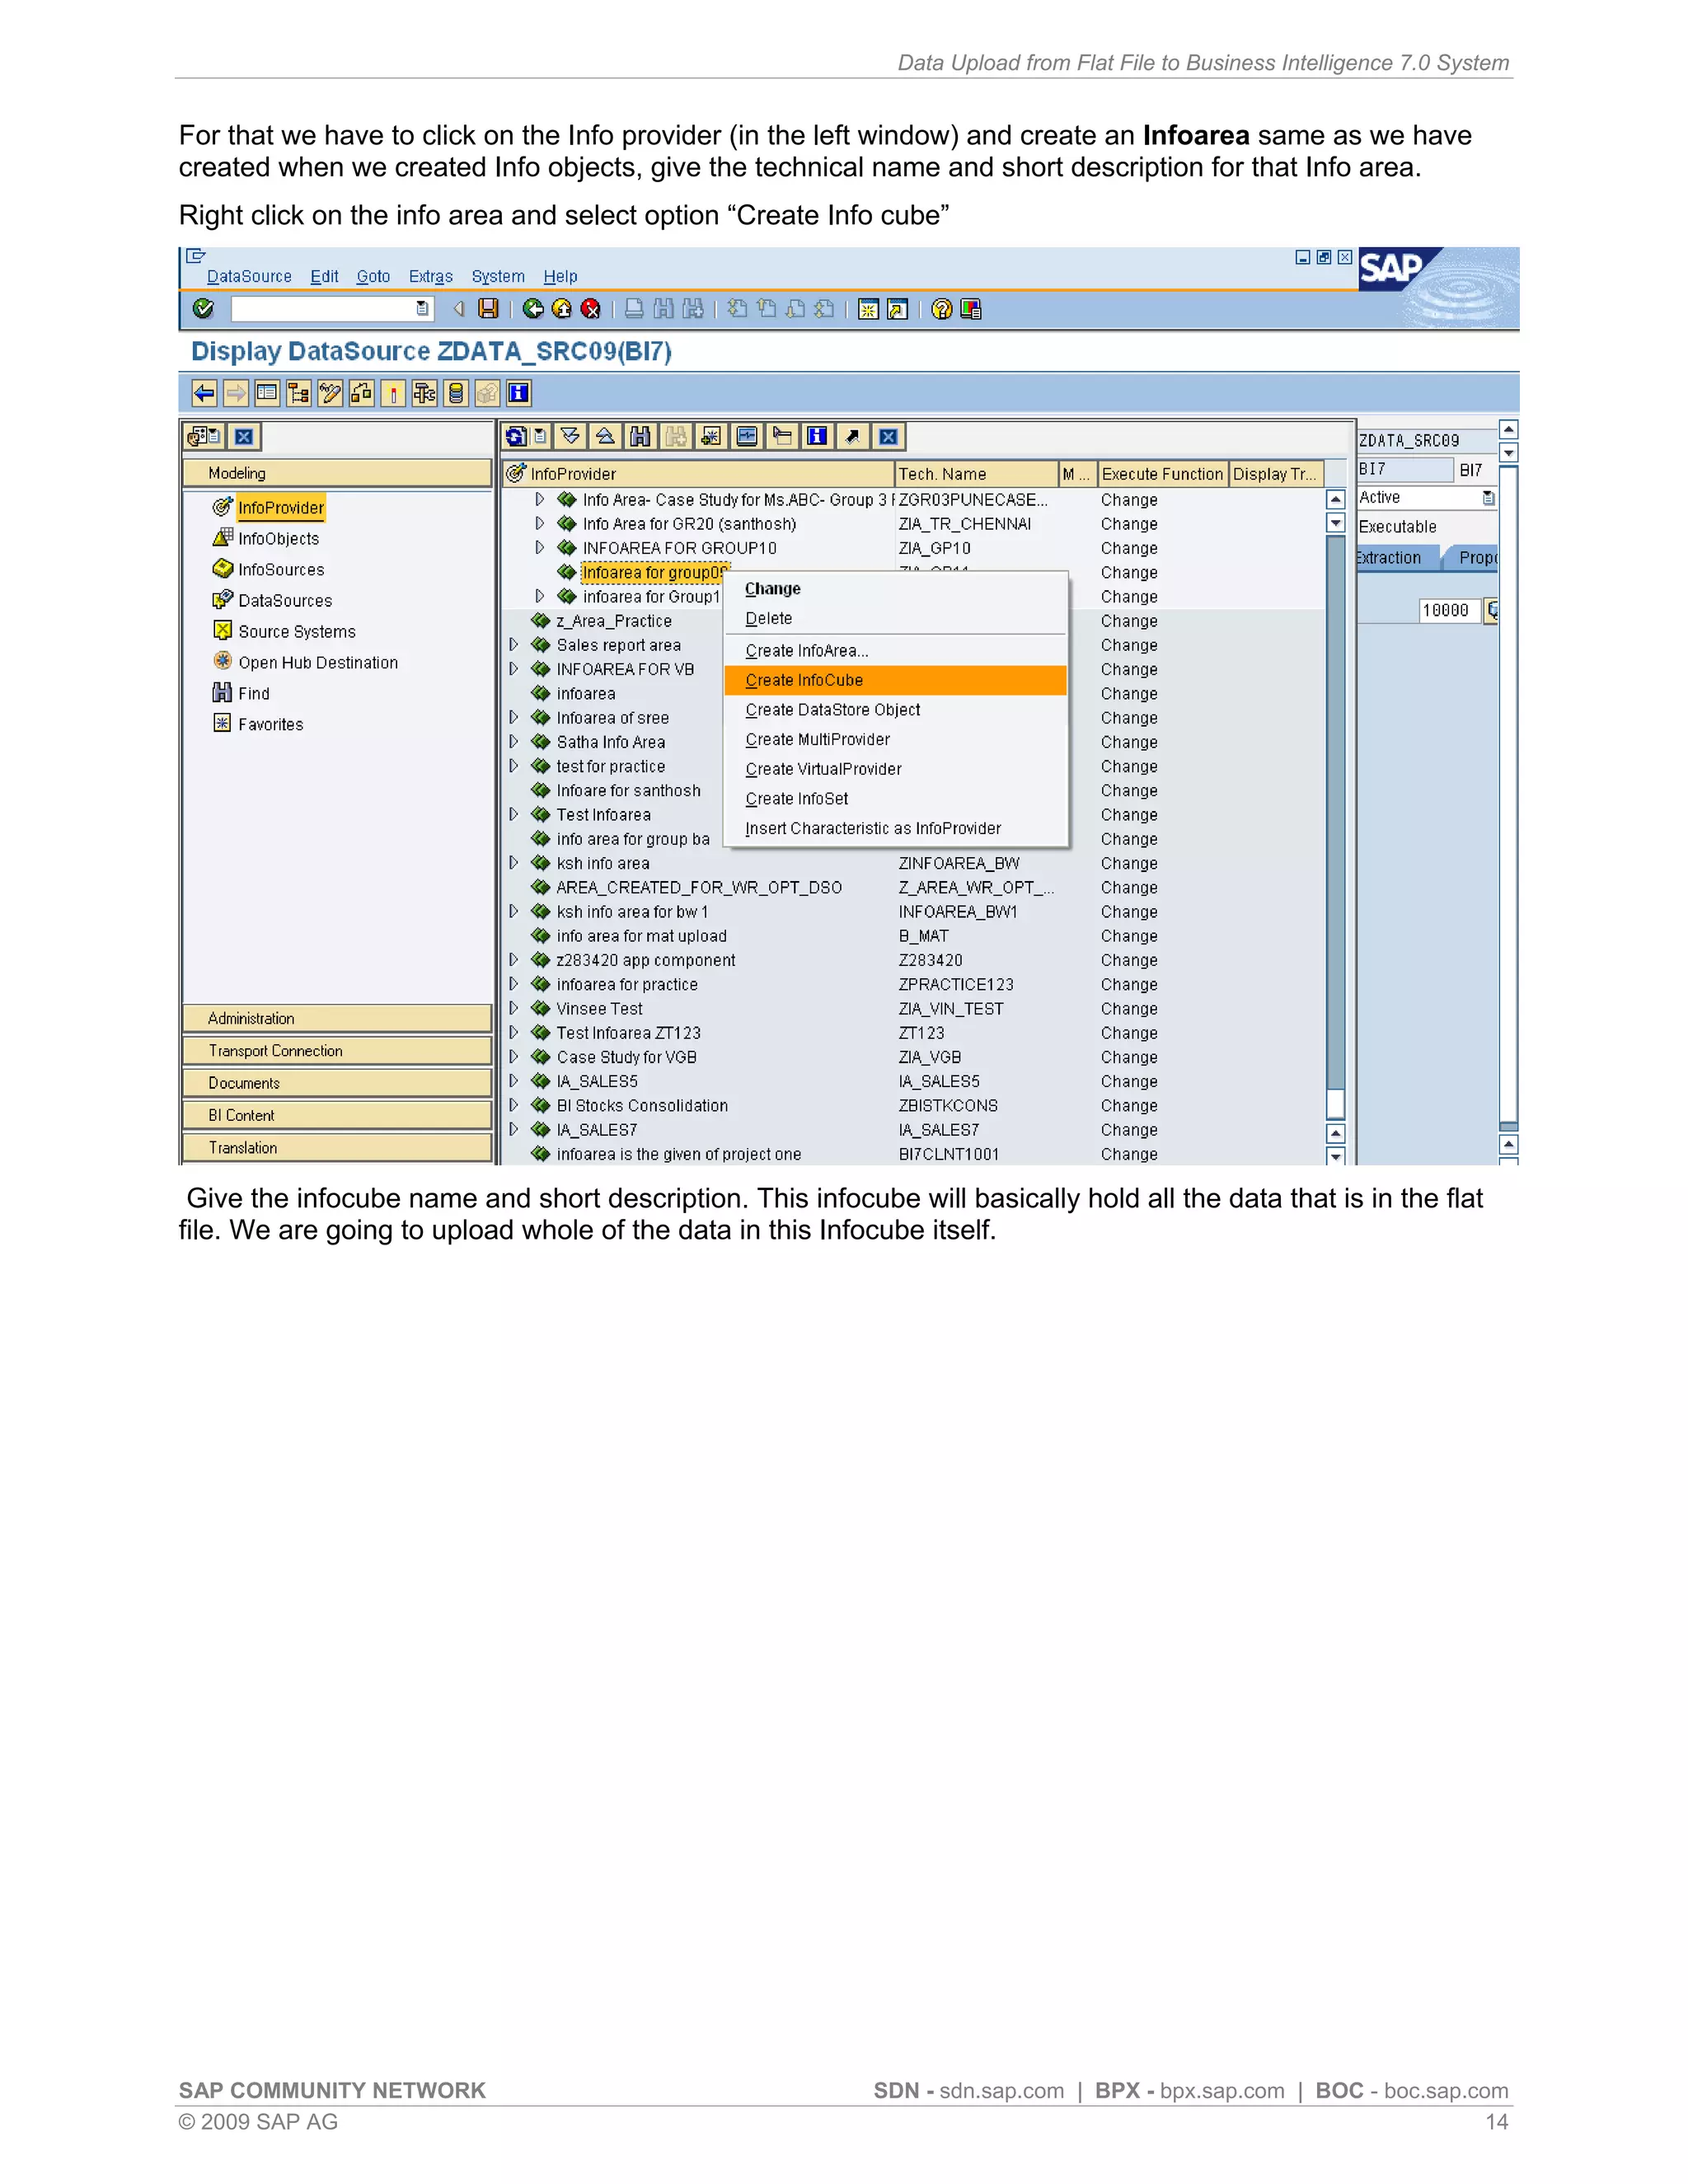
Task: Click the Create New Session icon
Action: coord(868,309)
